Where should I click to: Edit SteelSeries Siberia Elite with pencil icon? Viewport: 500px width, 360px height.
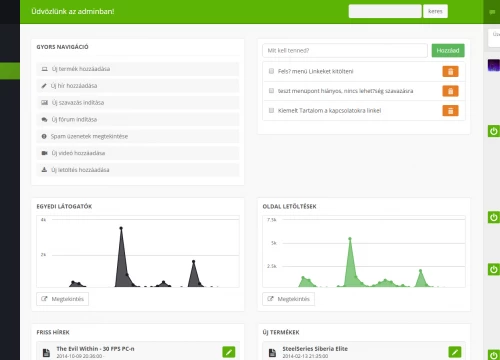pyautogui.click(x=455, y=352)
